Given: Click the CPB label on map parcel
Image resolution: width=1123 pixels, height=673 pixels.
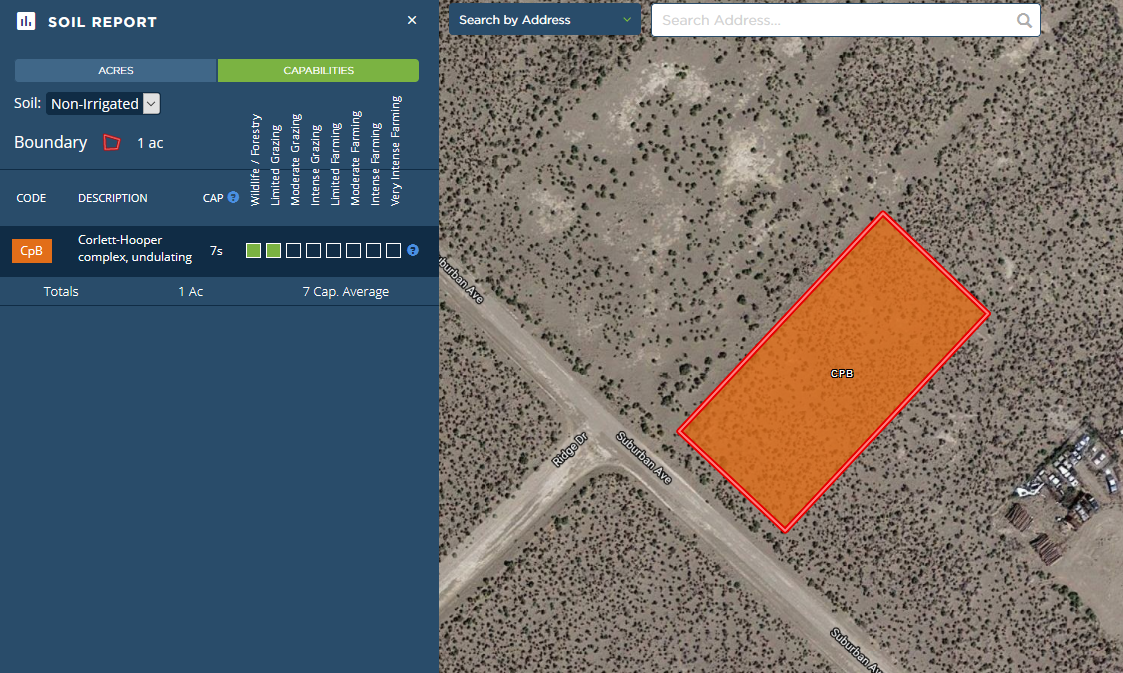Looking at the screenshot, I should [x=841, y=373].
